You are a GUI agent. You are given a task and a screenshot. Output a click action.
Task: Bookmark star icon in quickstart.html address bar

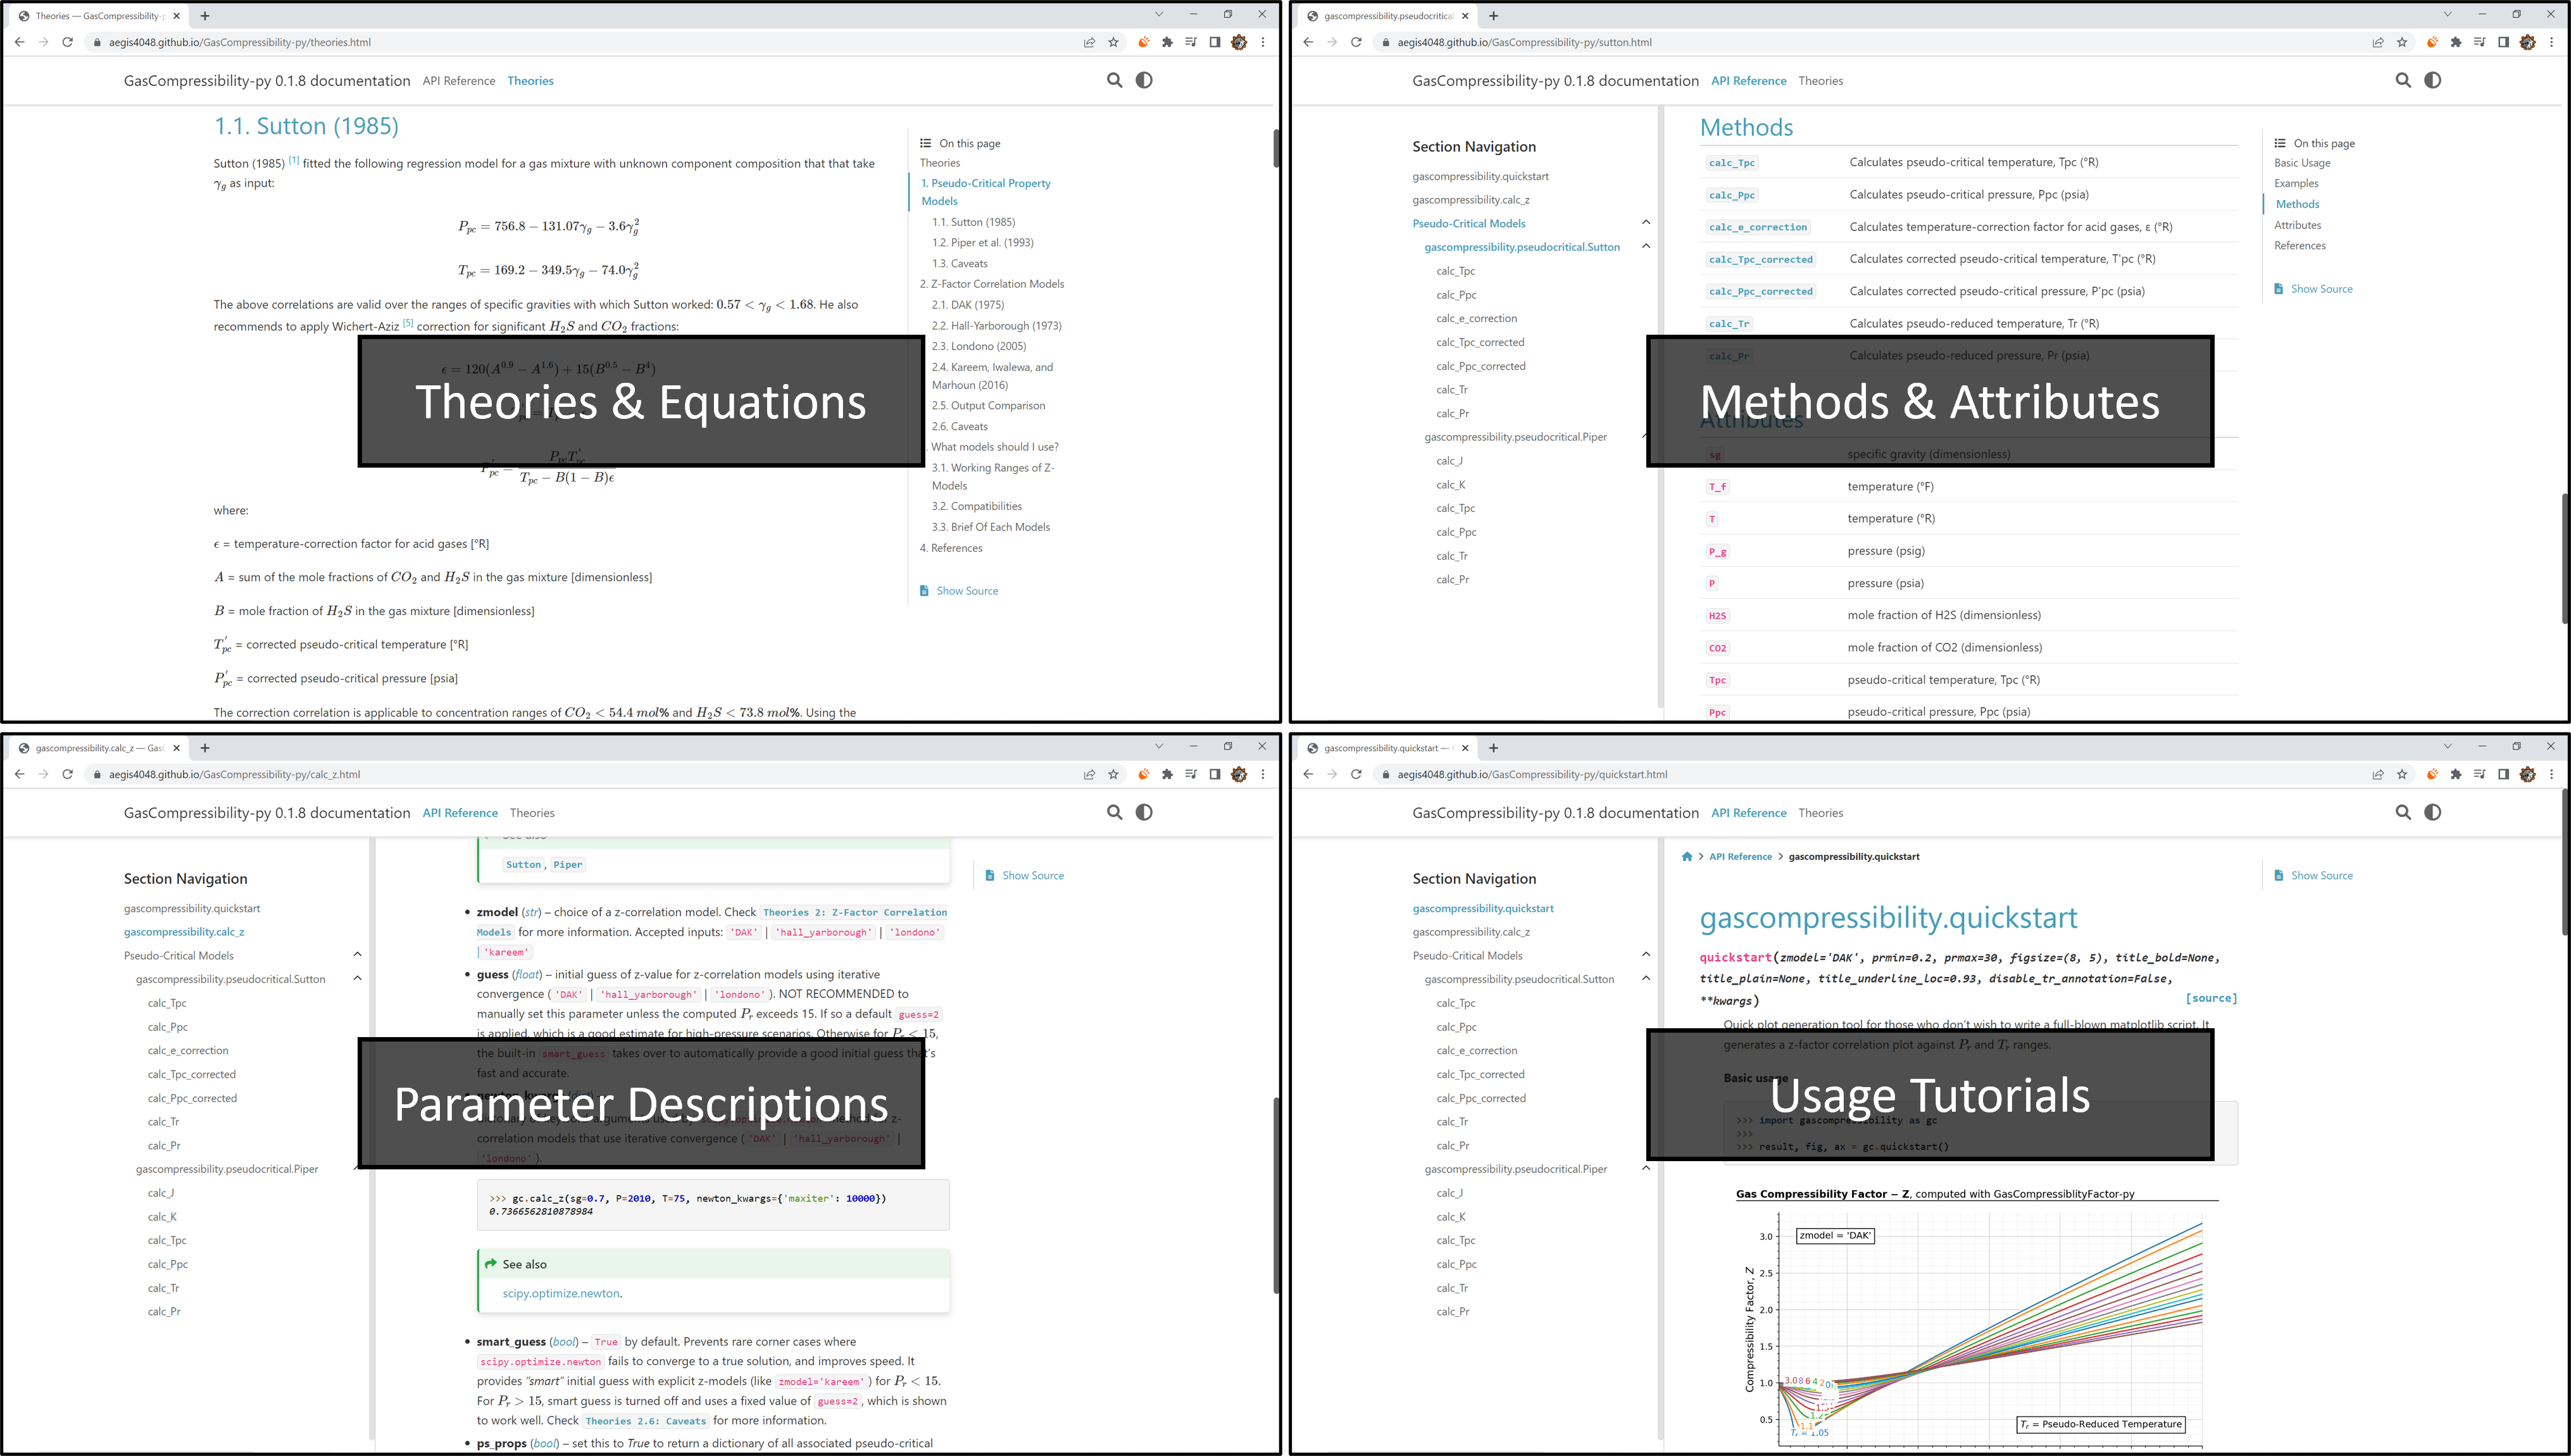[x=2402, y=774]
